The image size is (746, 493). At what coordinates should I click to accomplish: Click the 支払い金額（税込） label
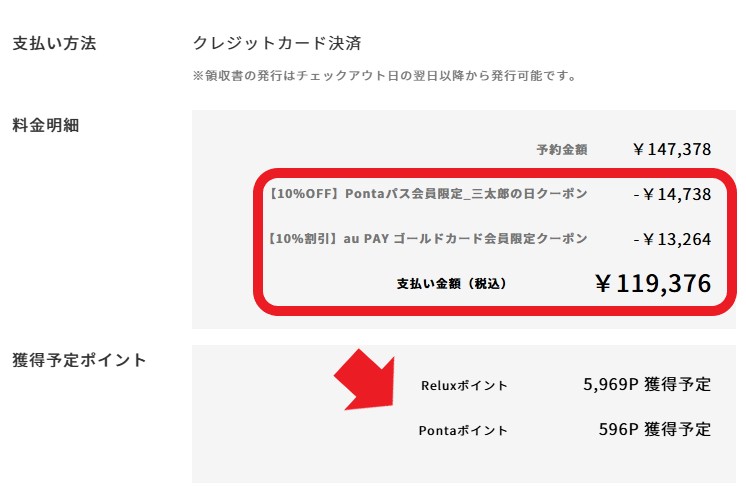pyautogui.click(x=452, y=284)
